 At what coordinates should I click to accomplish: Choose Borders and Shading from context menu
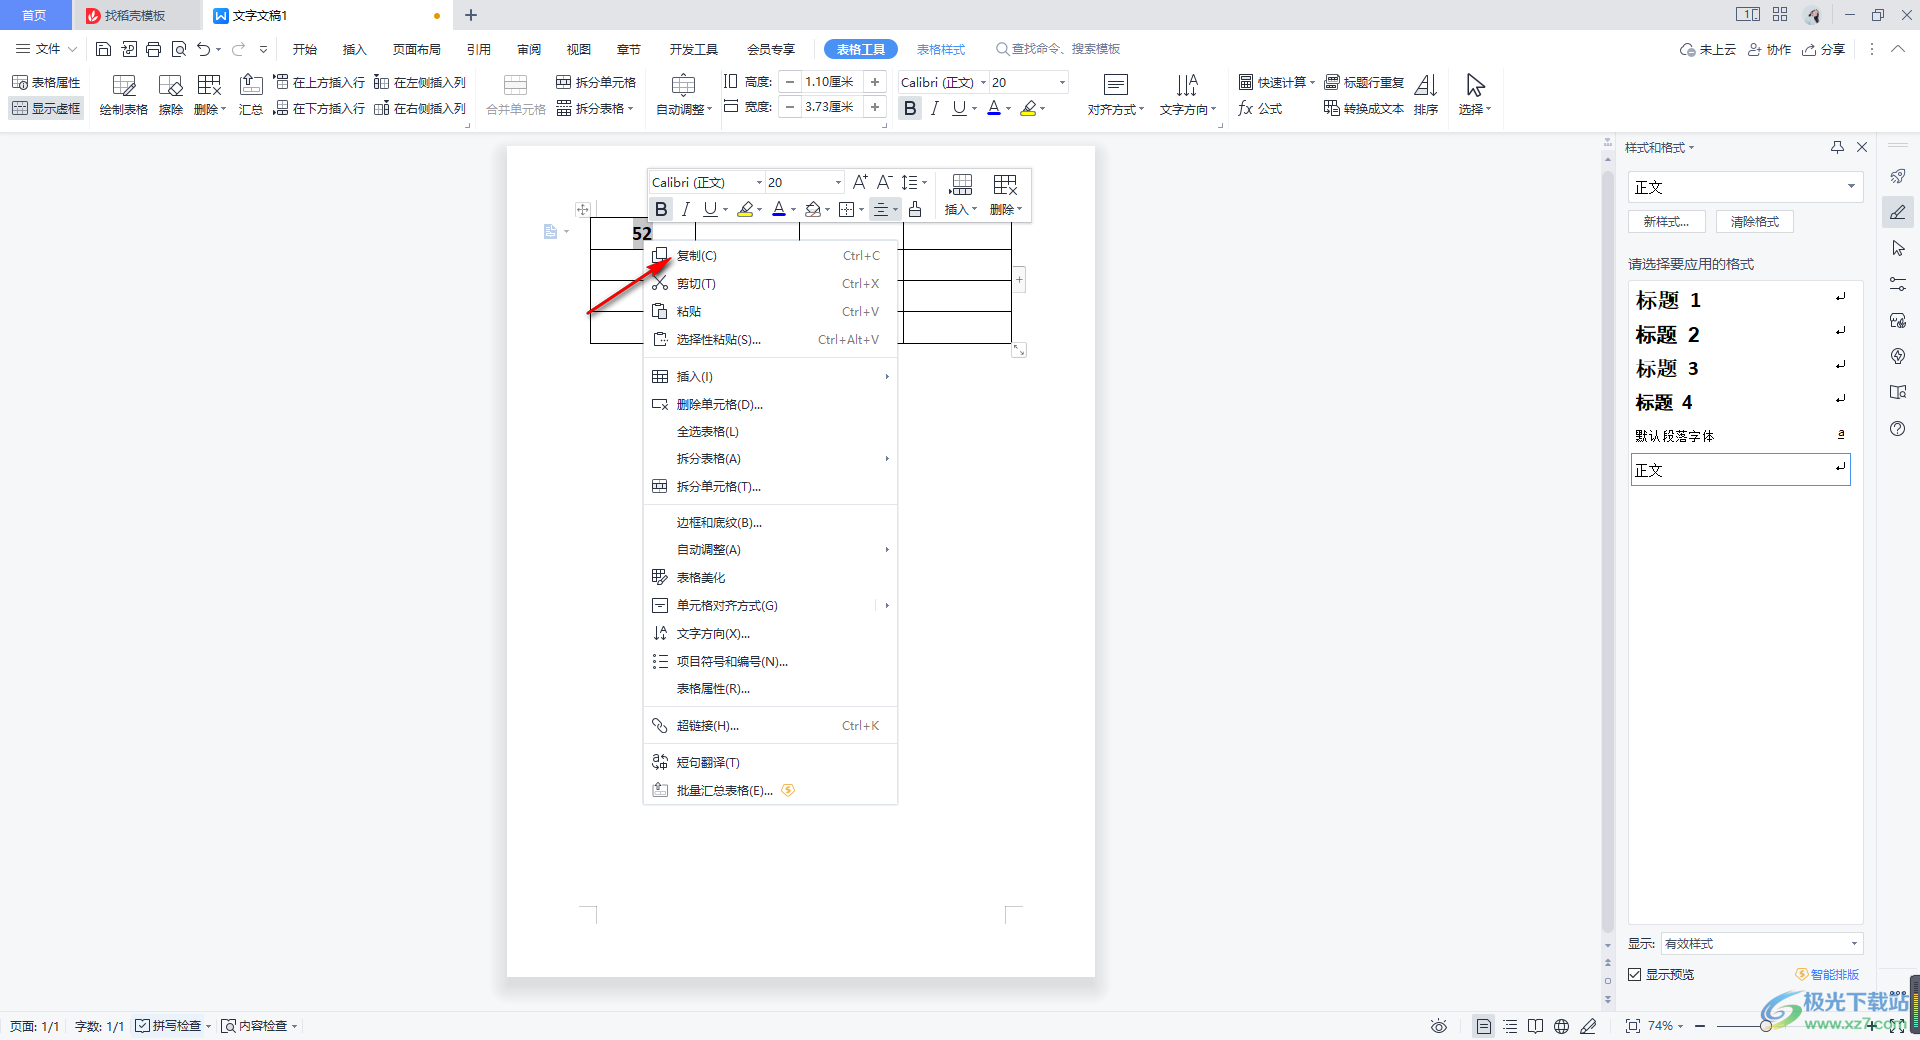pos(770,523)
